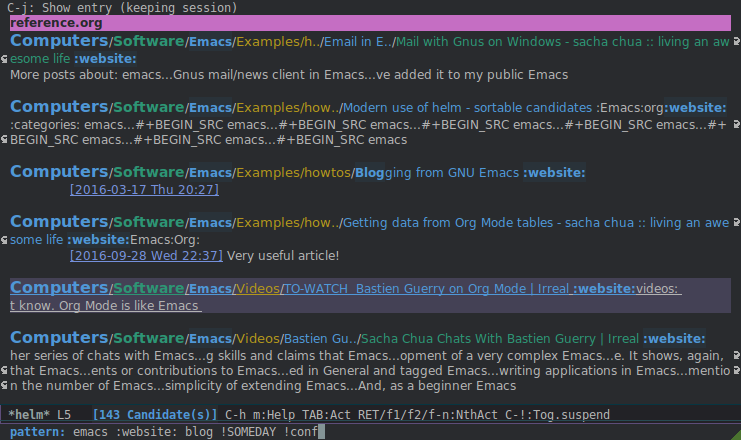Click the 'C-j: Show entry (keeping session)' header line
The image size is (741, 440).
point(122,8)
